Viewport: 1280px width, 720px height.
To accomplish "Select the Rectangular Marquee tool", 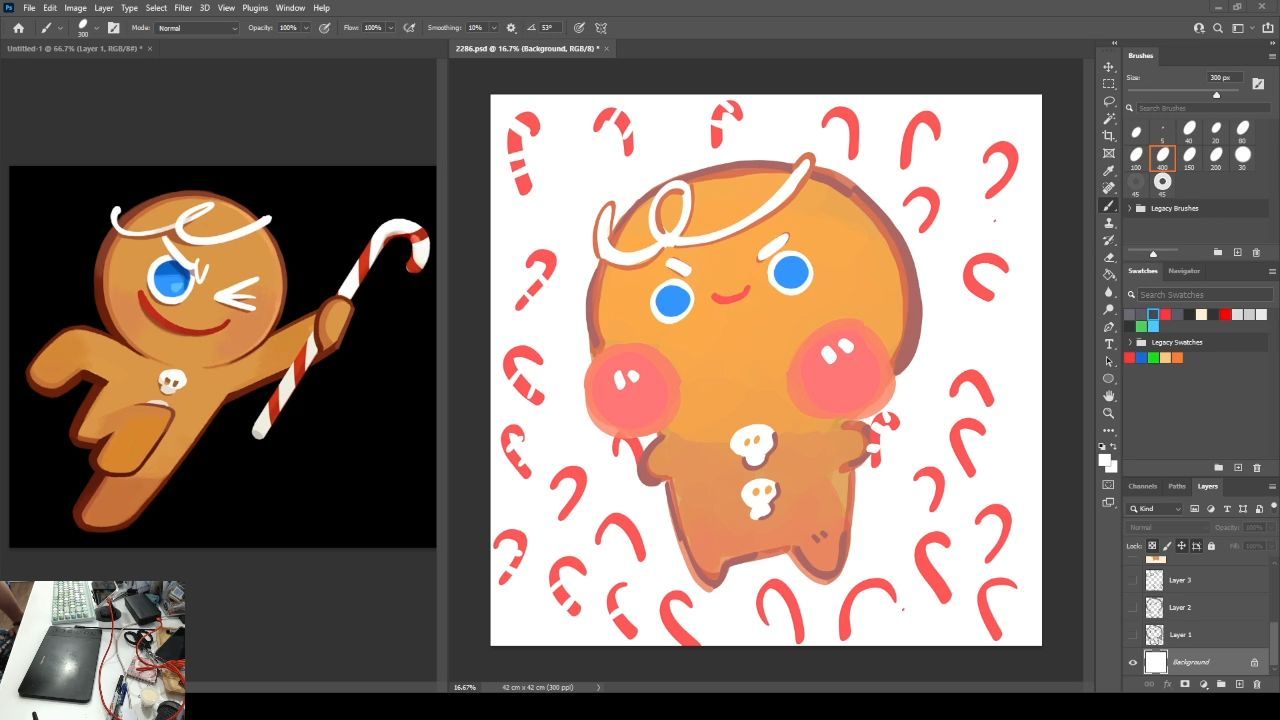I will coord(1108,84).
